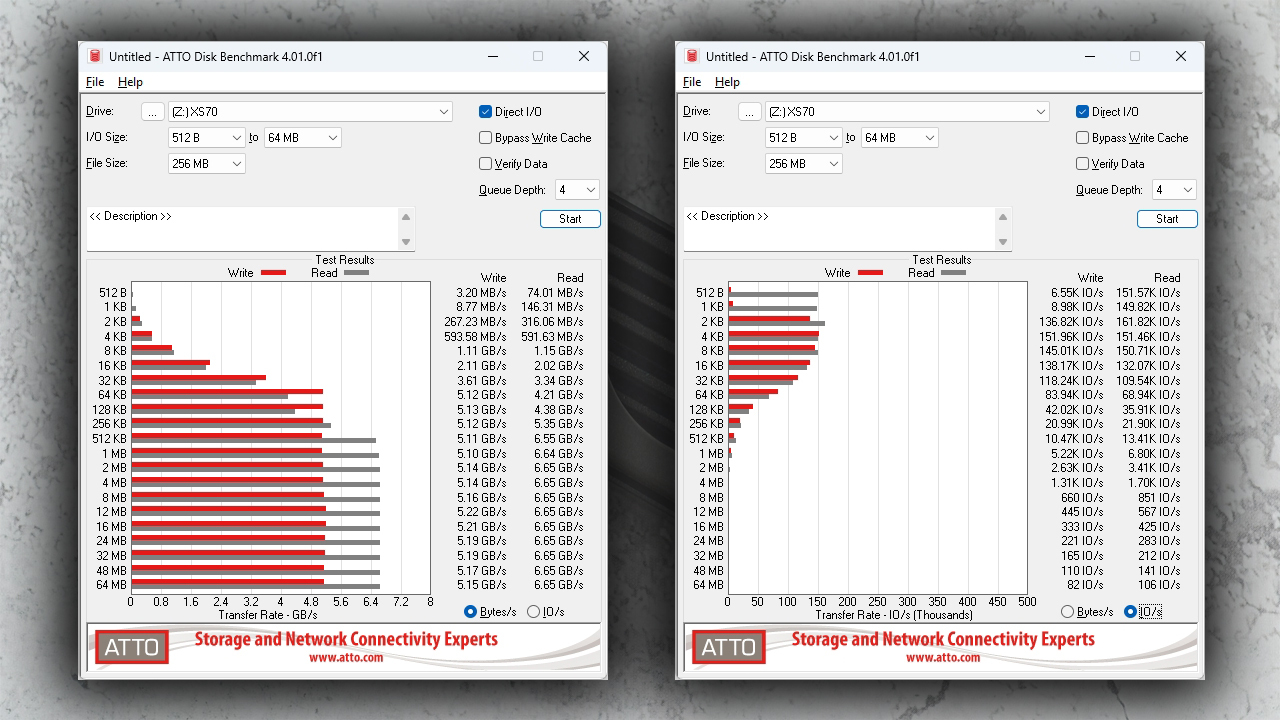Open I/O Size 512 B dropdown in left window
Image resolution: width=1280 pixels, height=720 pixels.
point(206,138)
